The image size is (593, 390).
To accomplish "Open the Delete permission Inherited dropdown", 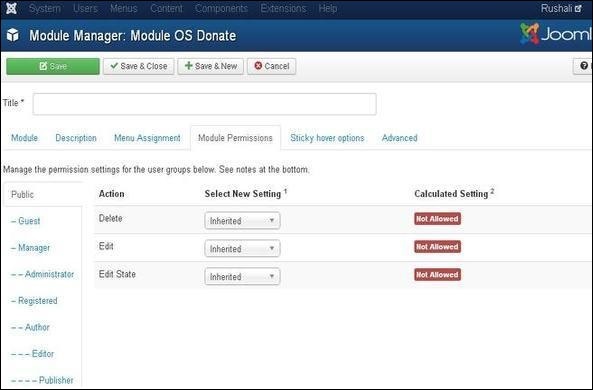I will 242,221.
